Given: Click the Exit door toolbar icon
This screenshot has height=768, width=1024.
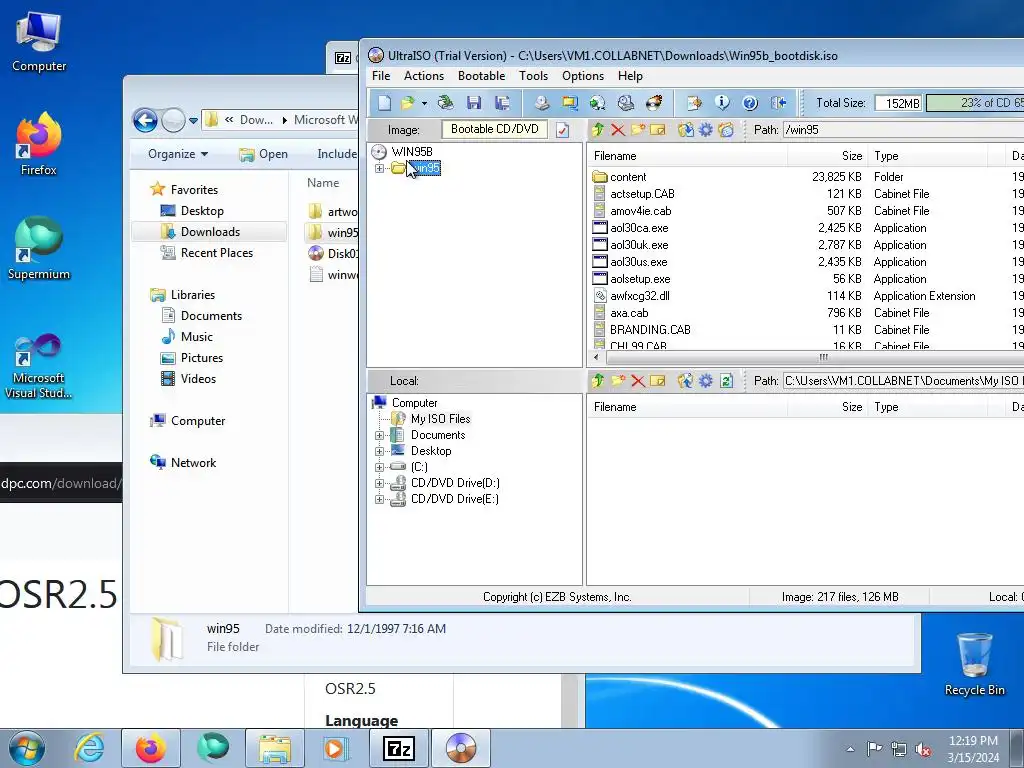Looking at the screenshot, I should click(x=778, y=103).
